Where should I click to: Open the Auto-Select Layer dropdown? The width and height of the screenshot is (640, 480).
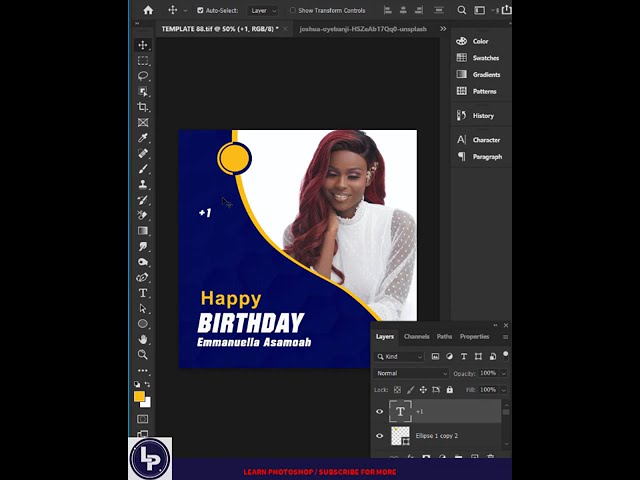click(x=263, y=11)
